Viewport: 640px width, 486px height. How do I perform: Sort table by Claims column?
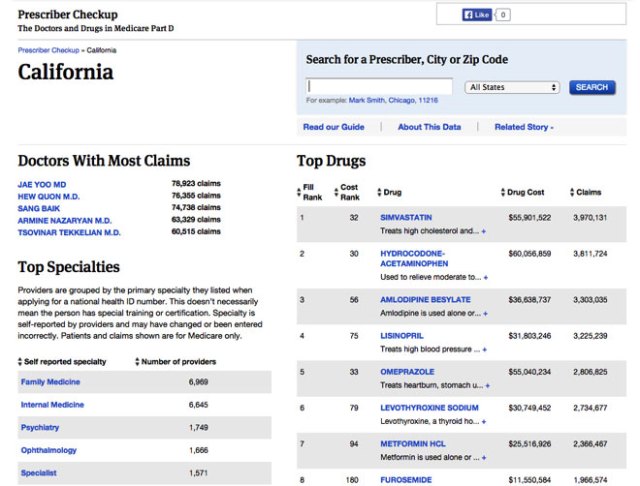click(x=571, y=192)
